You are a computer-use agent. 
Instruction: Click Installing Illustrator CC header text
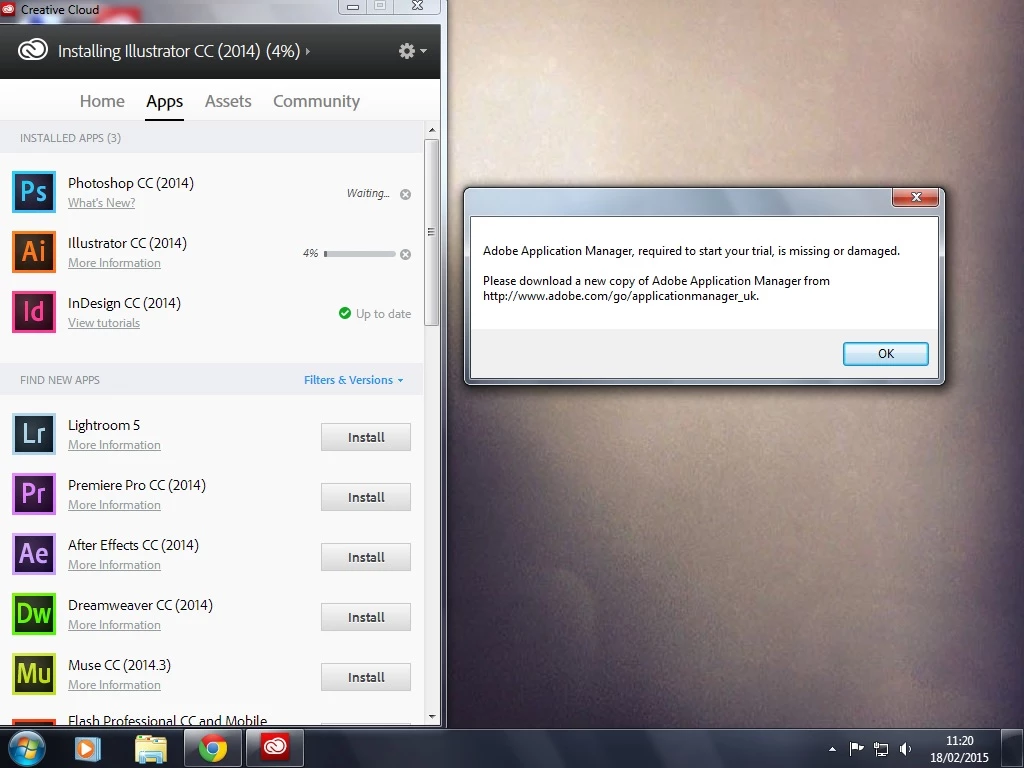pyautogui.click(x=179, y=51)
